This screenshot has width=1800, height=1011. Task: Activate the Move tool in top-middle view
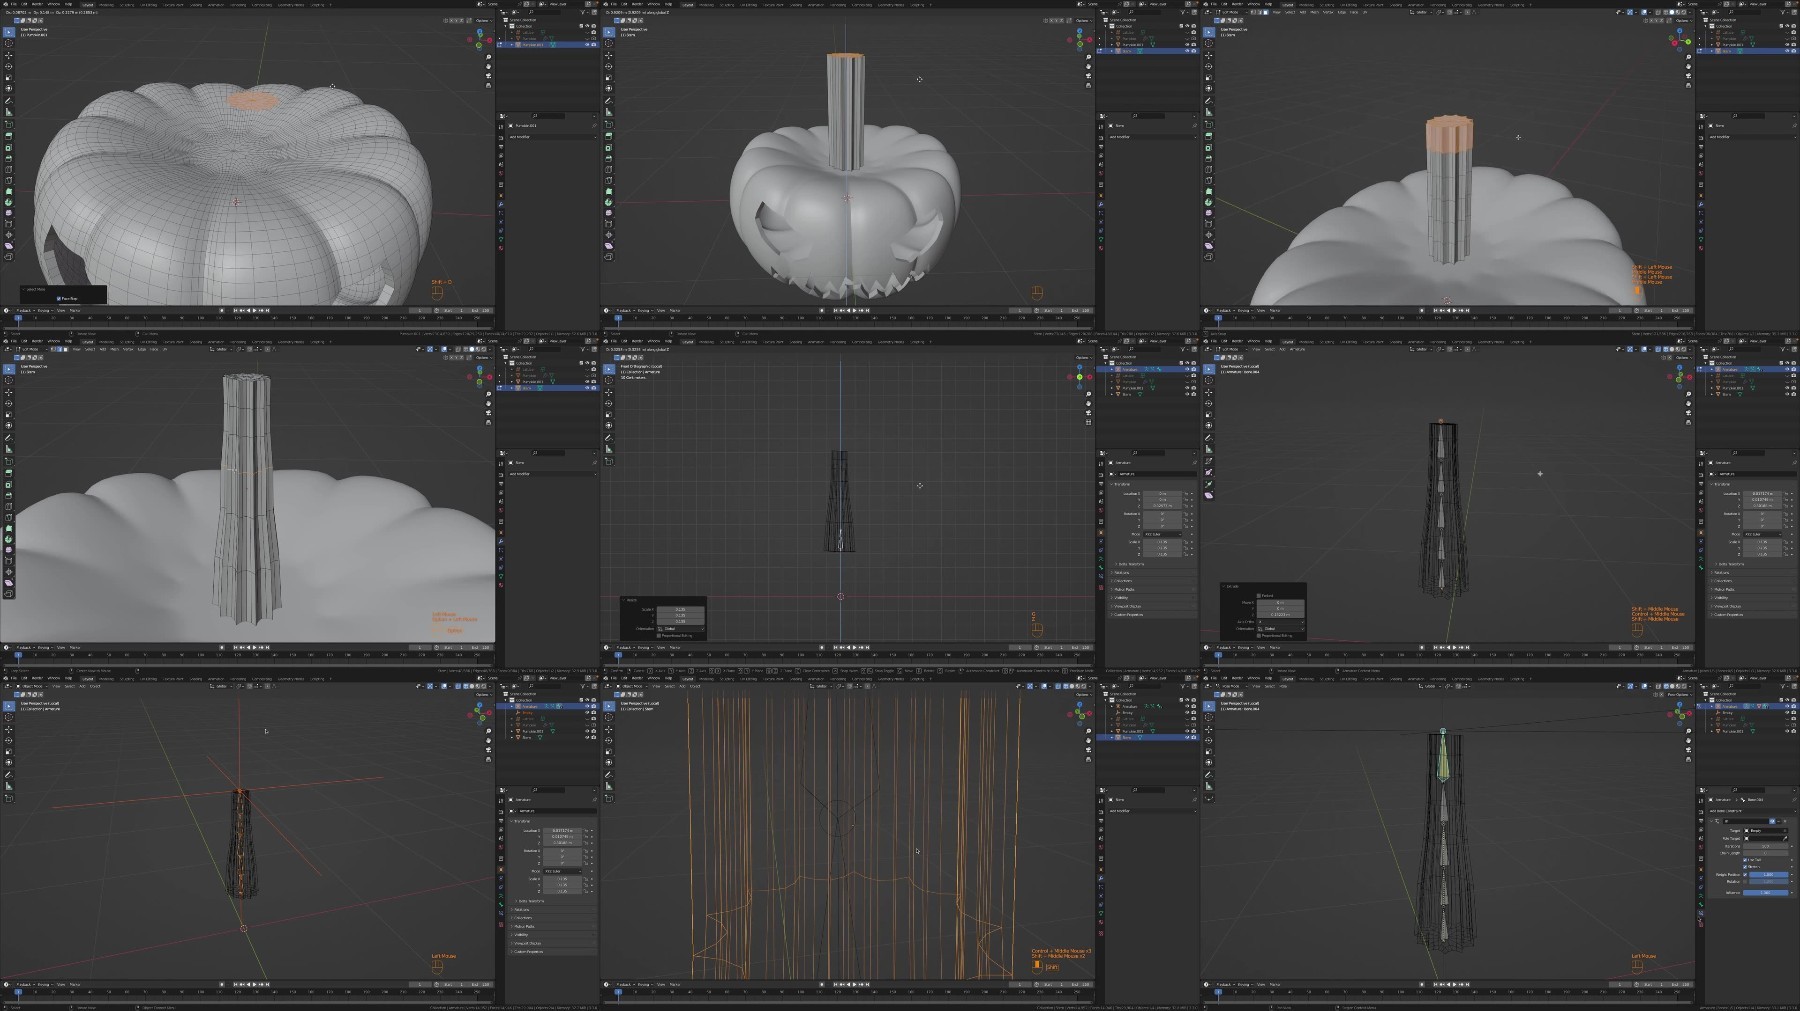pyautogui.click(x=609, y=55)
